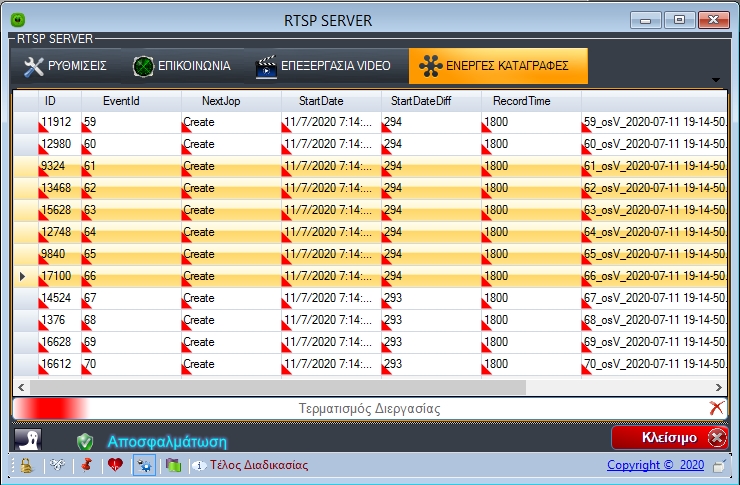The image size is (740, 485).
Task: Expand the tab overflow dropdown arrow
Action: pyautogui.click(x=716, y=80)
